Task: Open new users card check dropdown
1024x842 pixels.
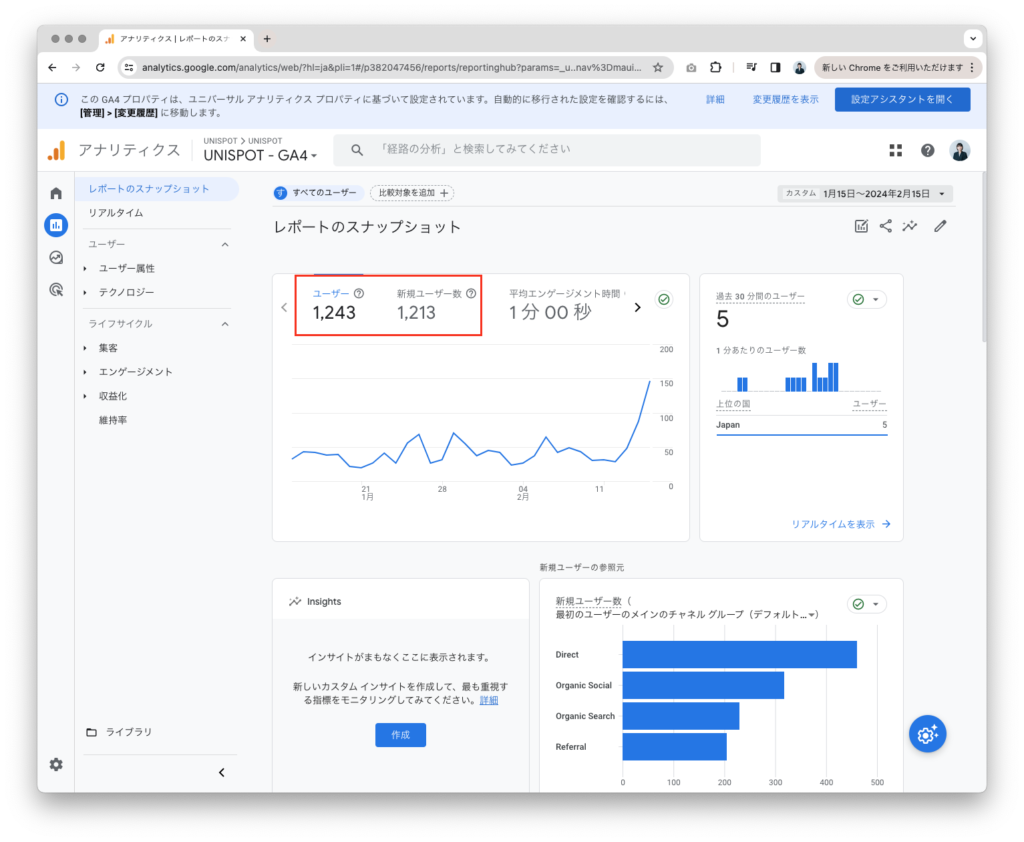Action: coord(867,604)
